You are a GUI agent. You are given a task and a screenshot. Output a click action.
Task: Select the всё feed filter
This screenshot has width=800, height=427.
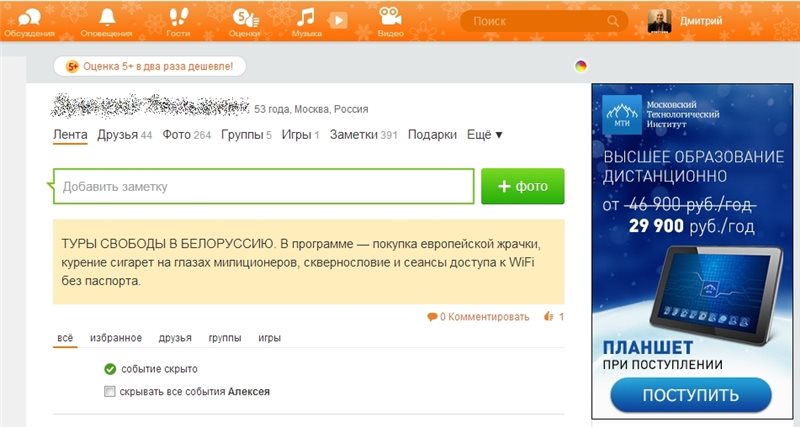click(65, 338)
